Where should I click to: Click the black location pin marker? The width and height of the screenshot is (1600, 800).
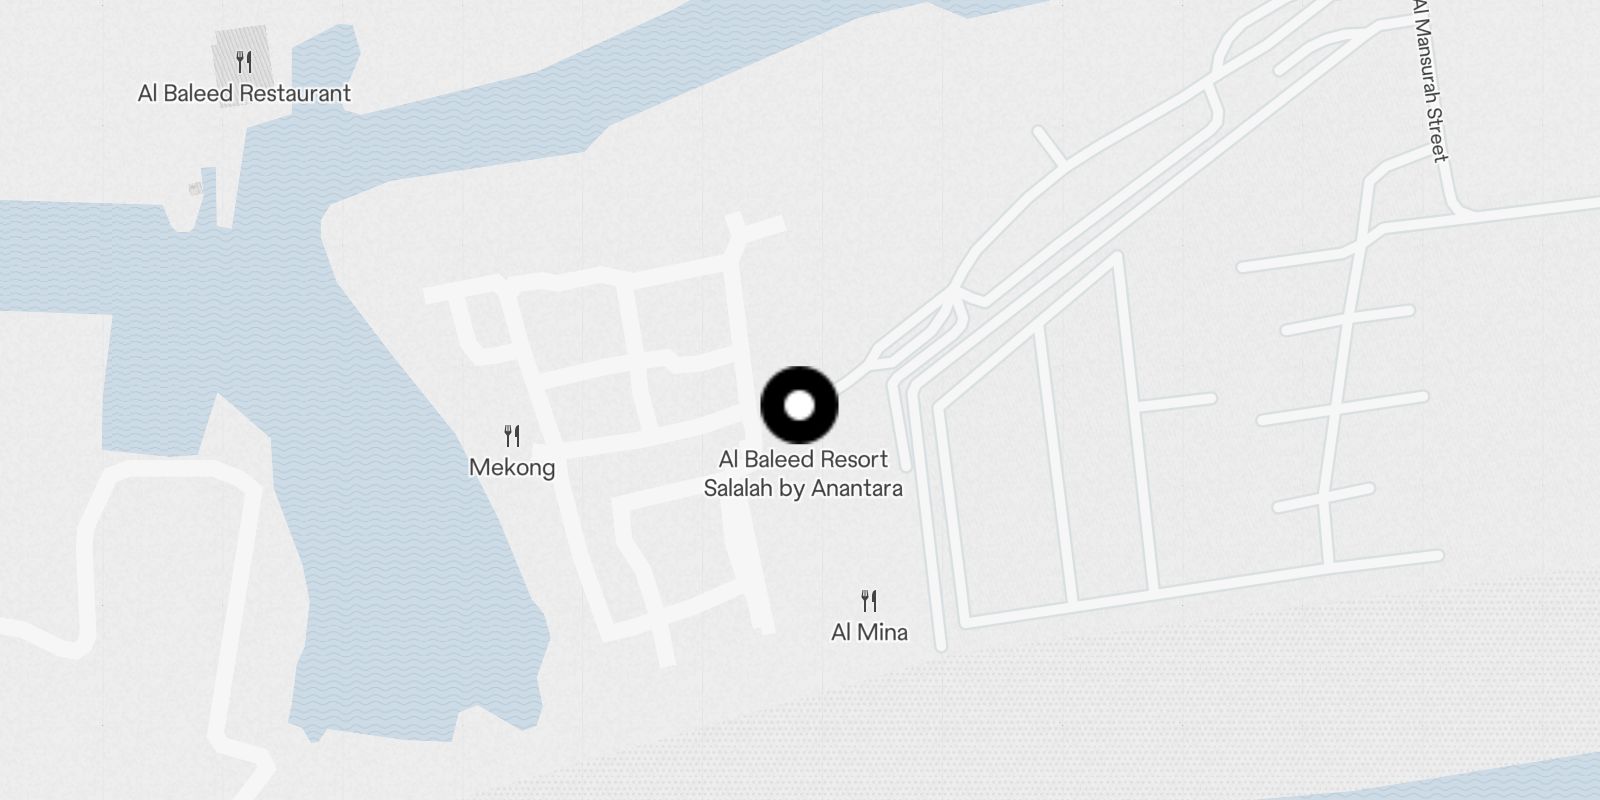pyautogui.click(x=799, y=406)
